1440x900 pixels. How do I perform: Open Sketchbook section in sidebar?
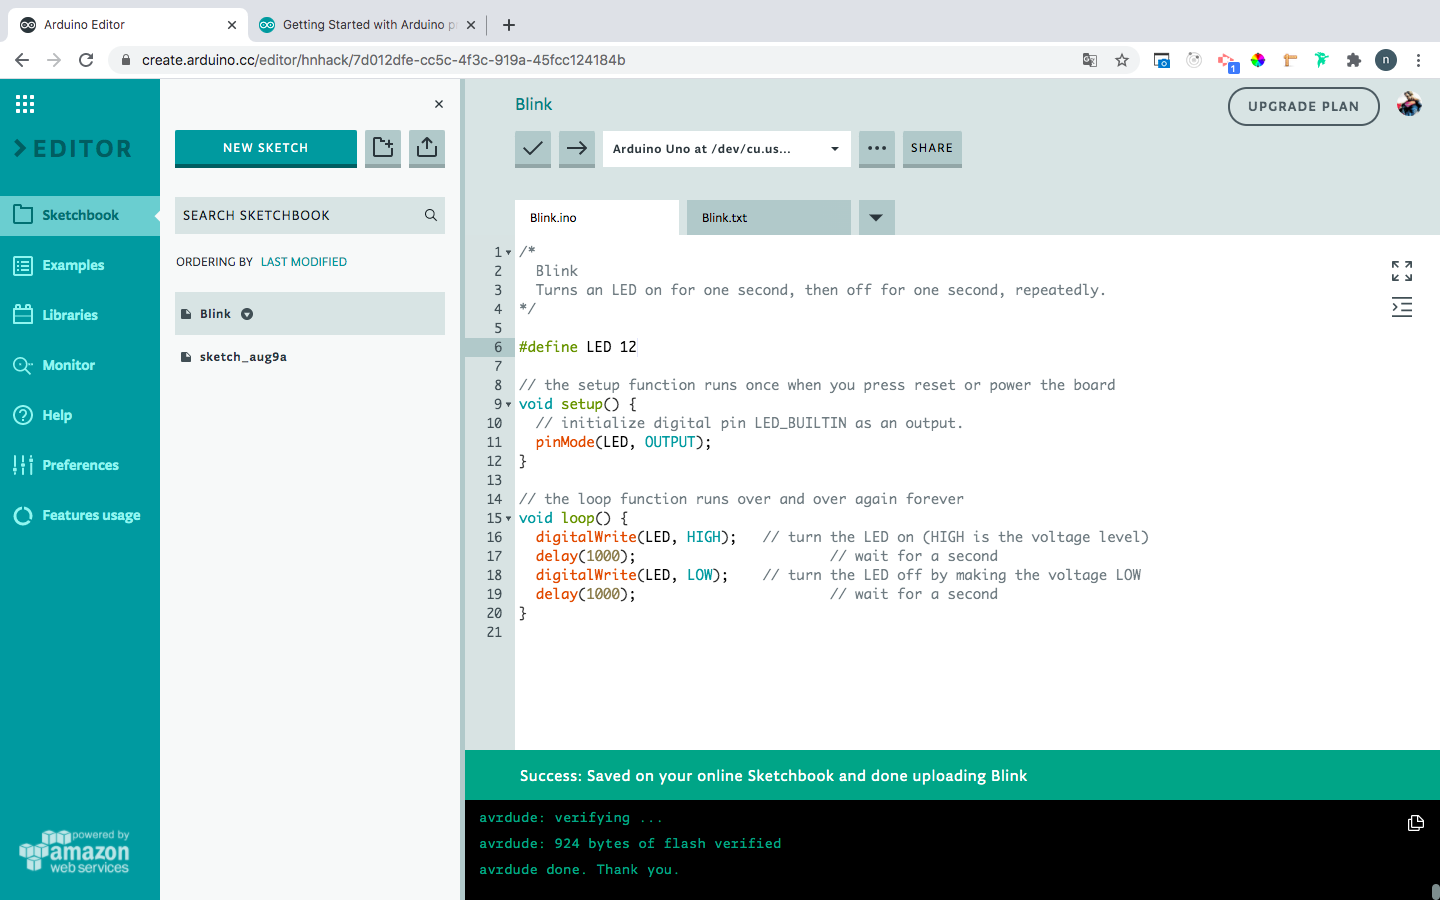tap(80, 215)
